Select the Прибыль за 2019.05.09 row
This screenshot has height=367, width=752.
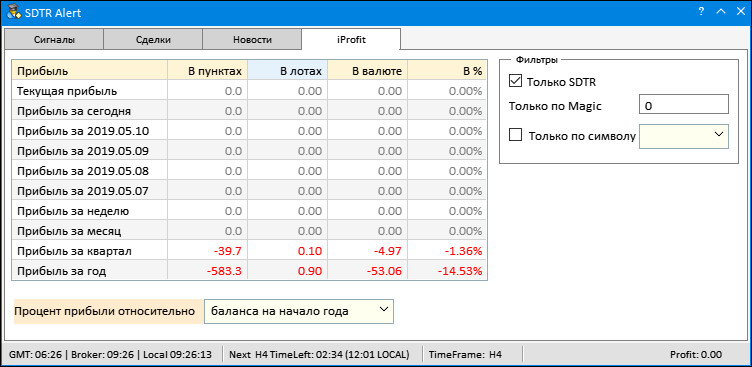[x=249, y=151]
